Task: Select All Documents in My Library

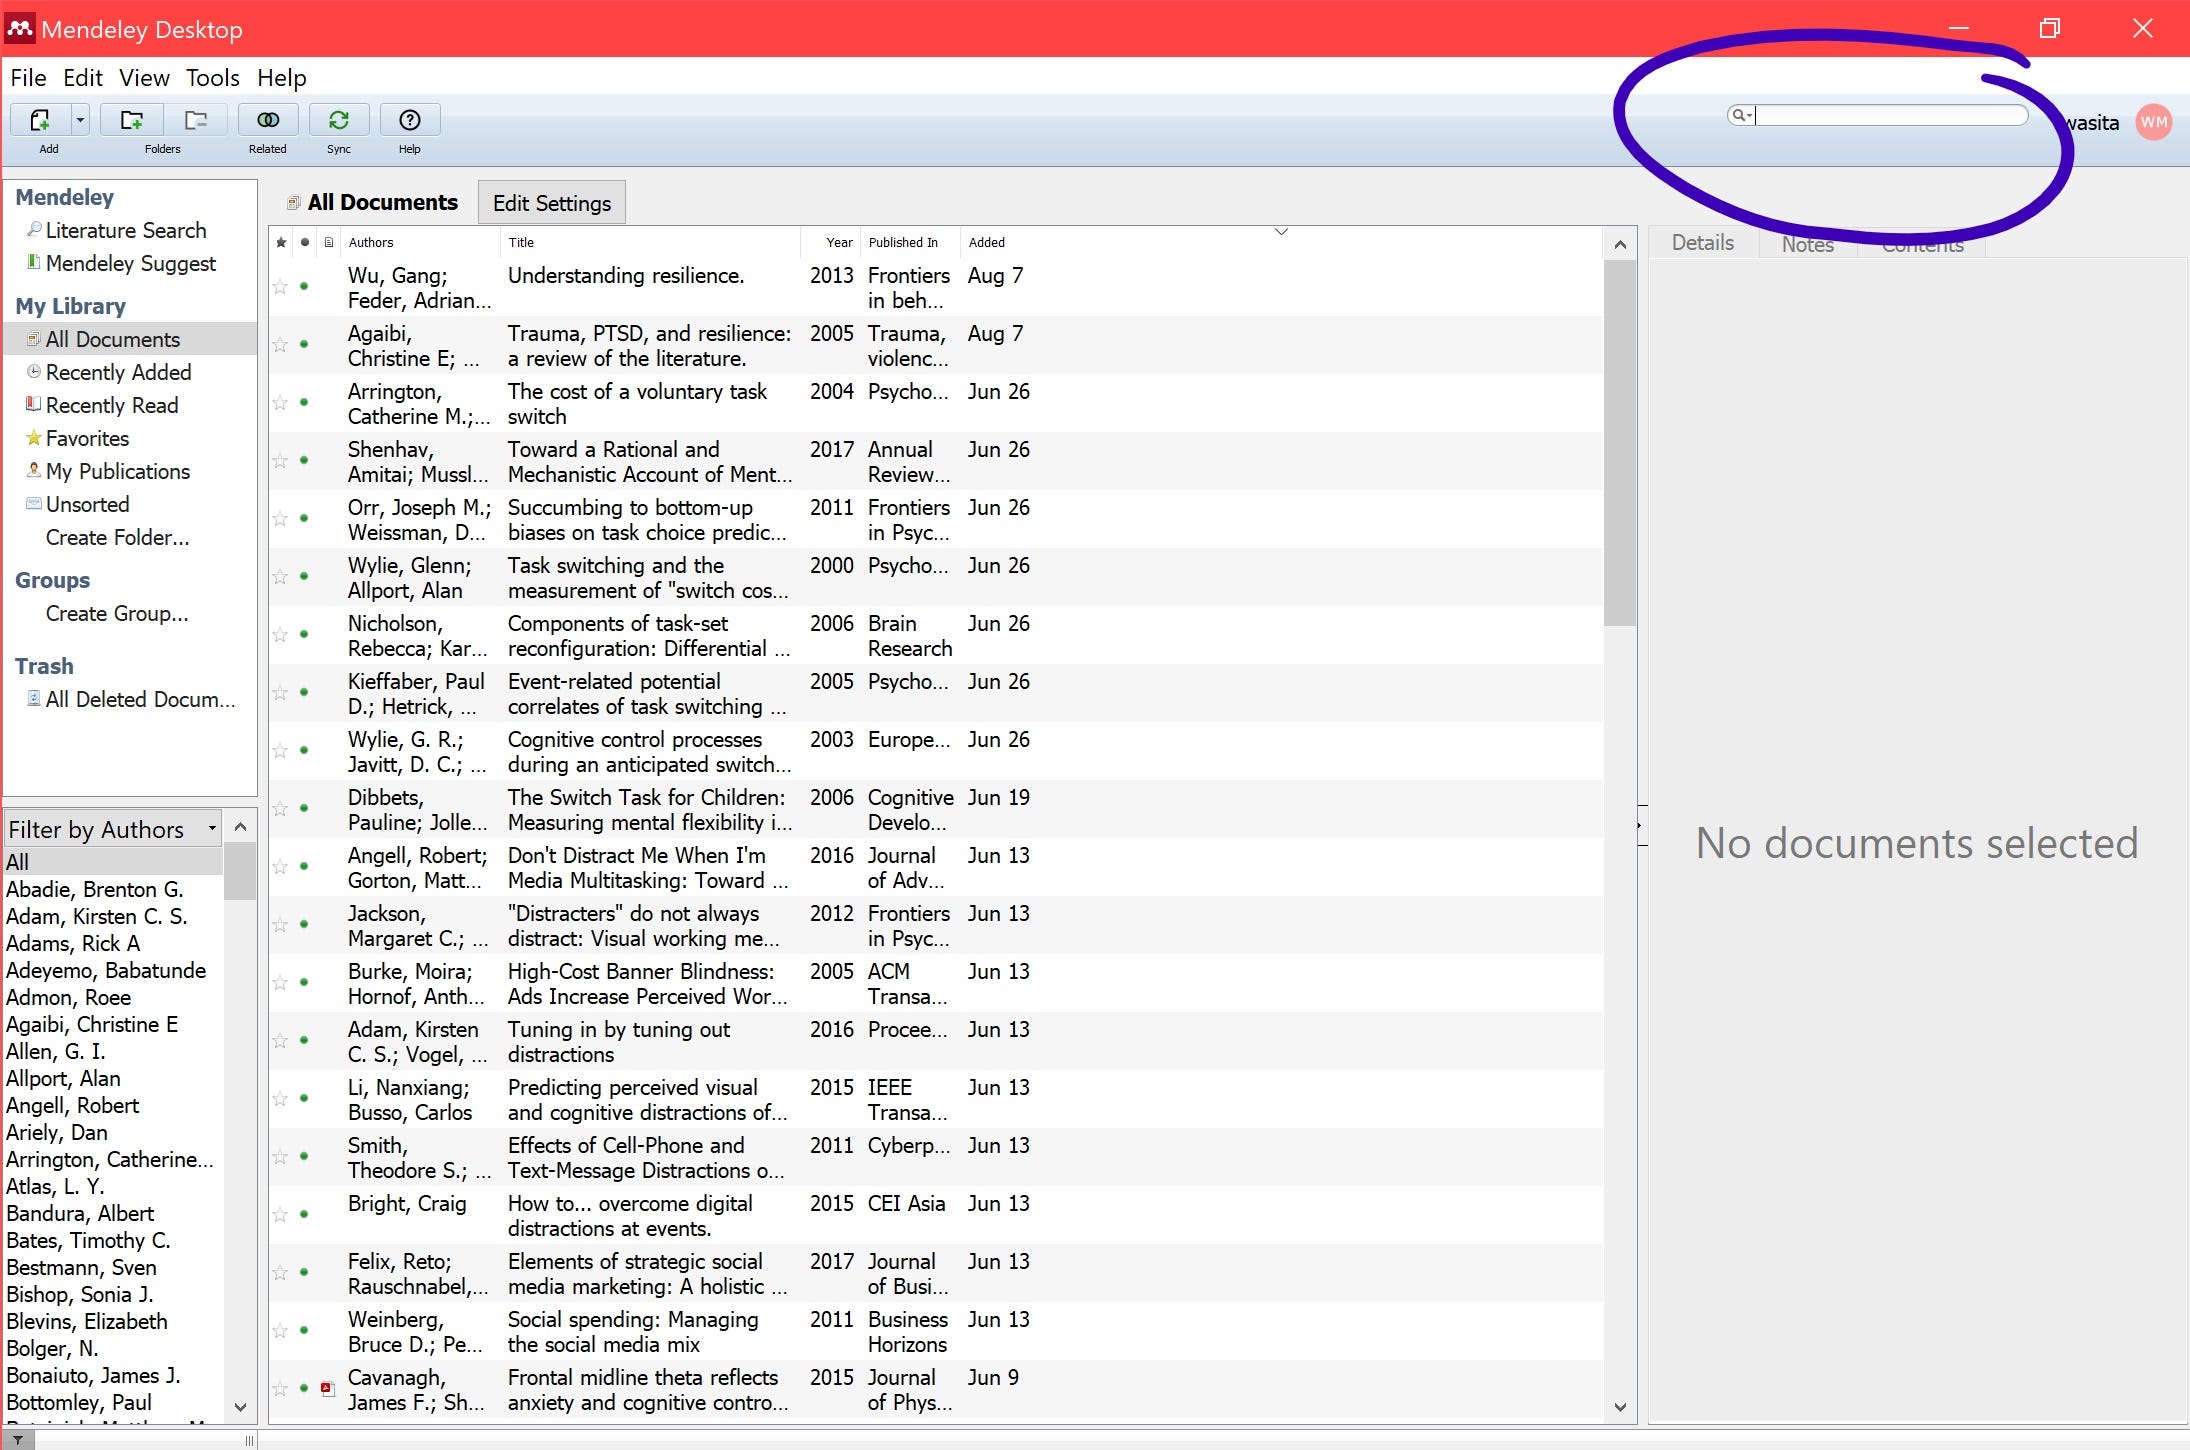Action: pyautogui.click(x=130, y=339)
